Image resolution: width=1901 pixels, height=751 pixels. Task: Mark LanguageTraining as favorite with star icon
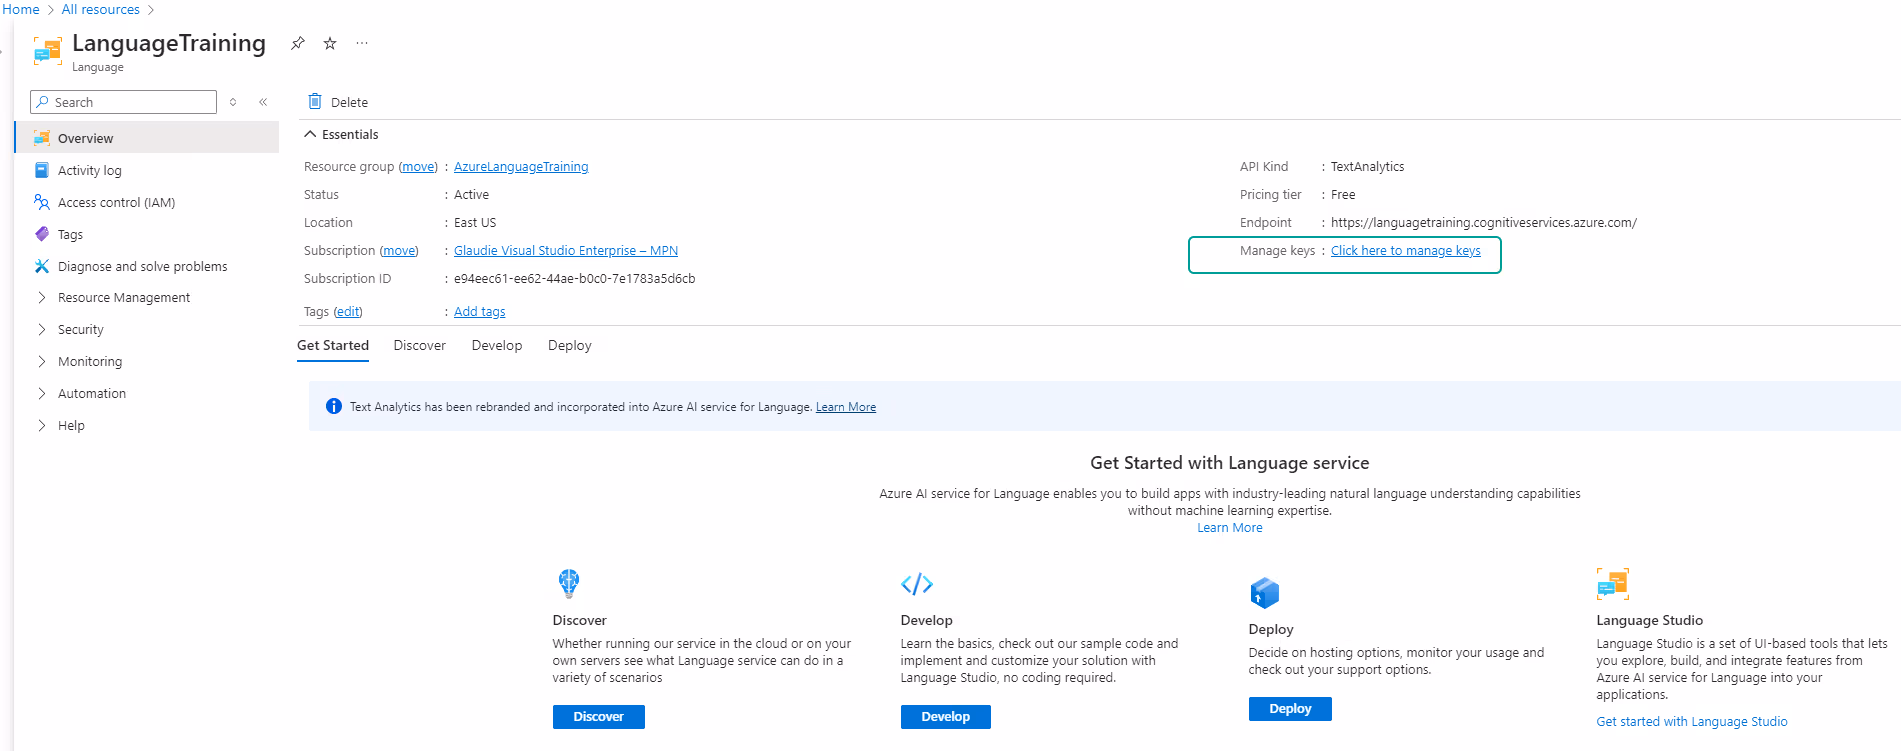pos(330,43)
